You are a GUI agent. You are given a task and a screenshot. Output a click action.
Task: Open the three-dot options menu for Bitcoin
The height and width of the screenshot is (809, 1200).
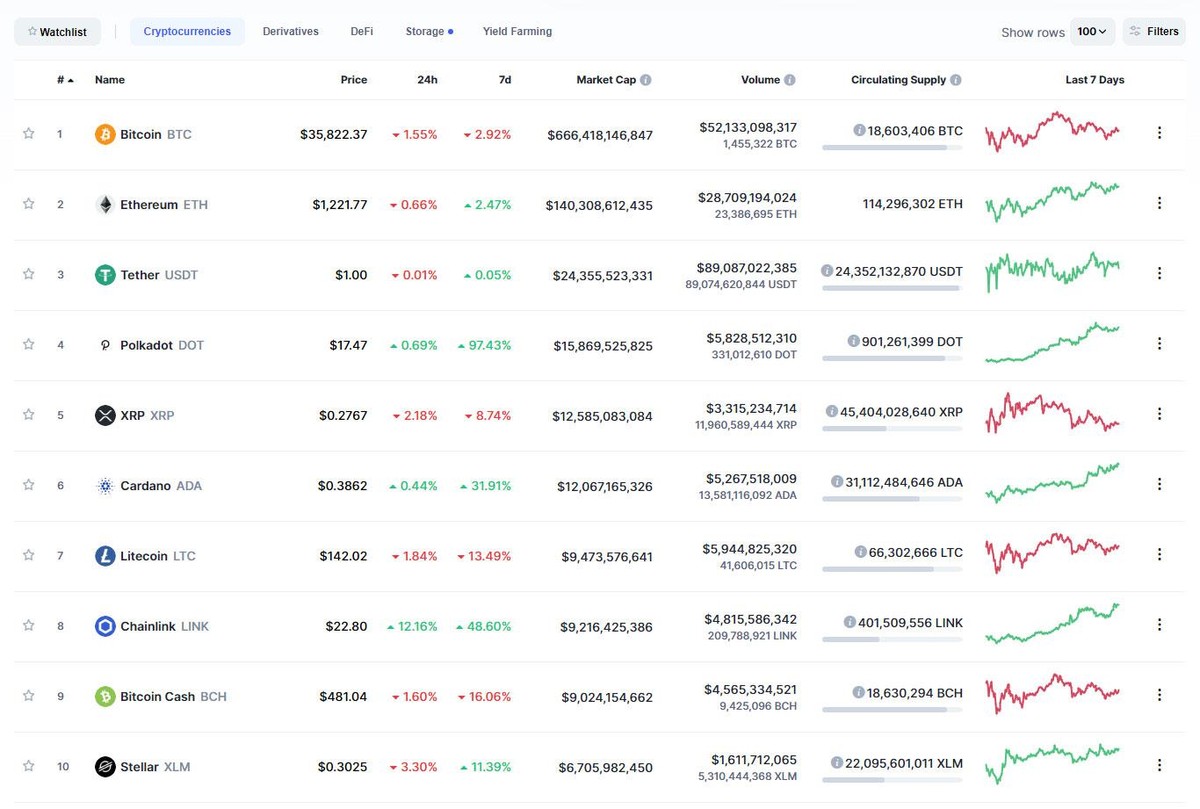[1159, 133]
